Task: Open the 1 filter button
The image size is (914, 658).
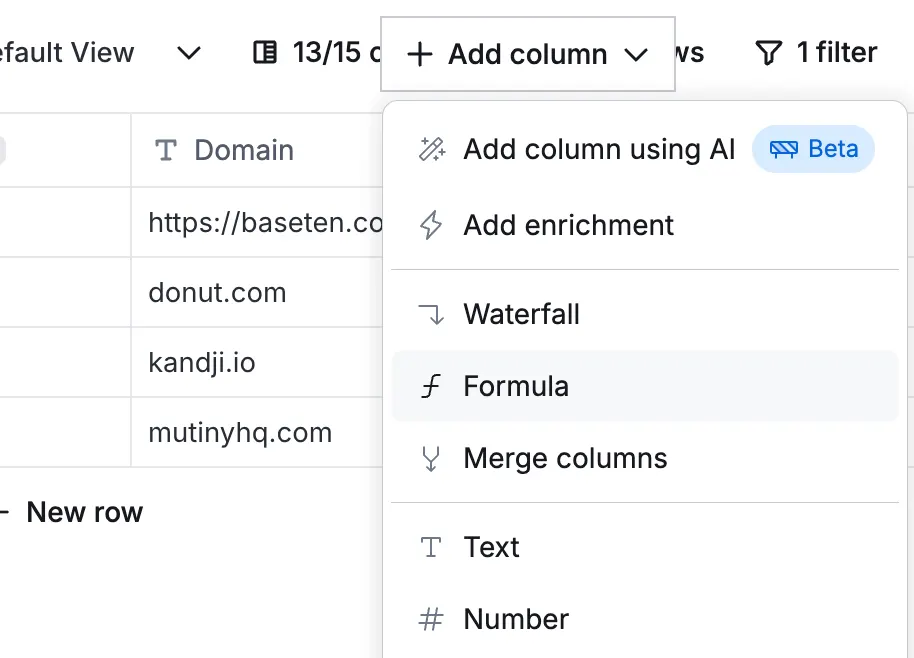Action: coord(816,53)
